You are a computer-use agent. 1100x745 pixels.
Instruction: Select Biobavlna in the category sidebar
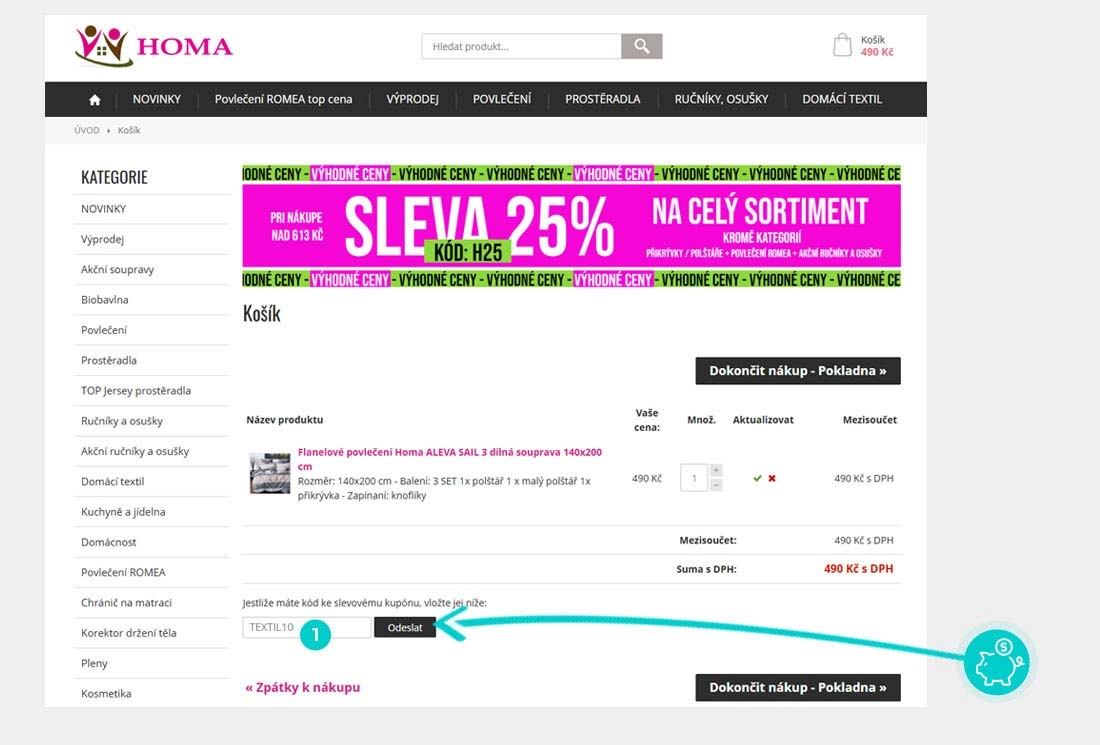coord(105,300)
